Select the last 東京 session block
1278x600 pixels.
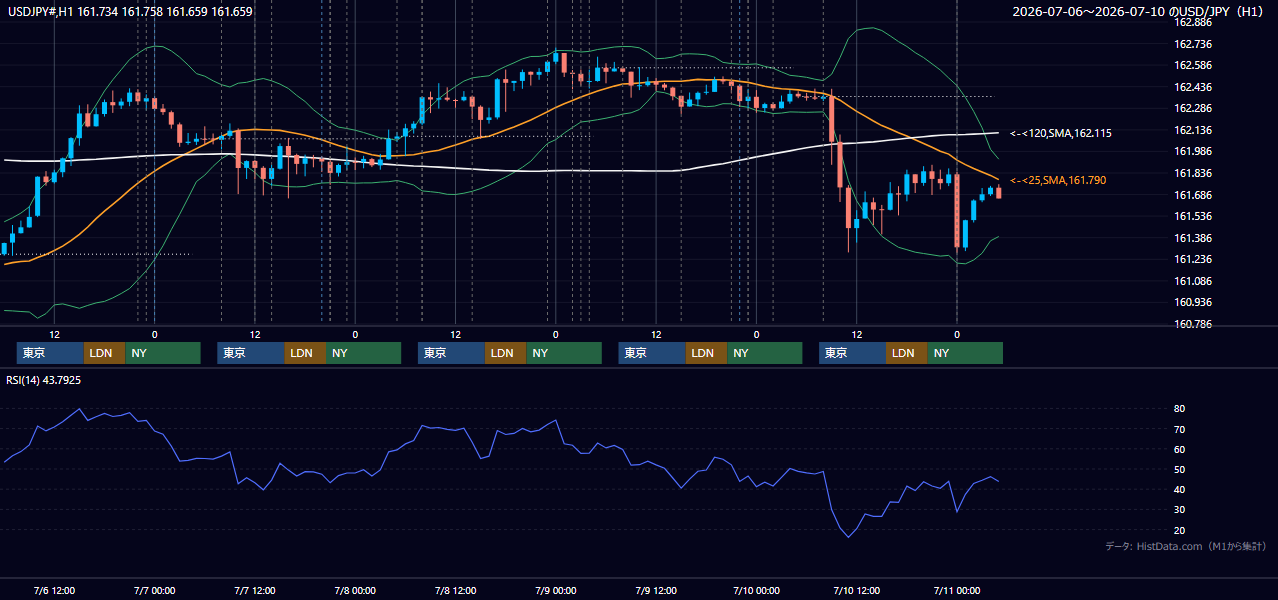852,353
